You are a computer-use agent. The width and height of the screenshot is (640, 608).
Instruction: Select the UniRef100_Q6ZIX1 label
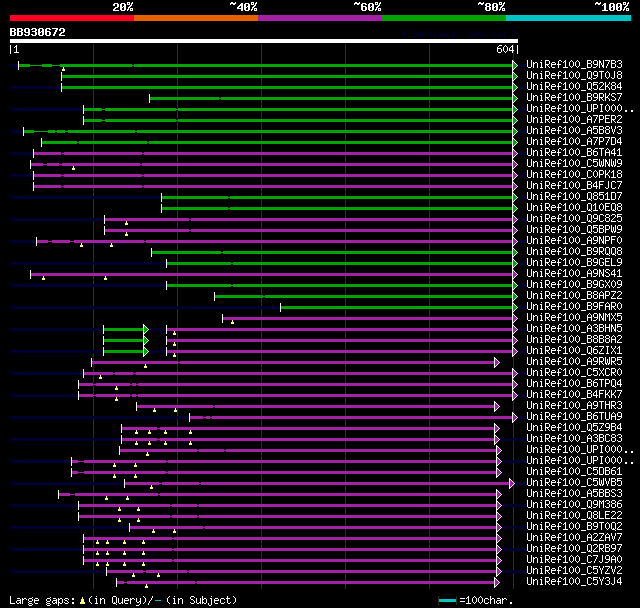574,351
